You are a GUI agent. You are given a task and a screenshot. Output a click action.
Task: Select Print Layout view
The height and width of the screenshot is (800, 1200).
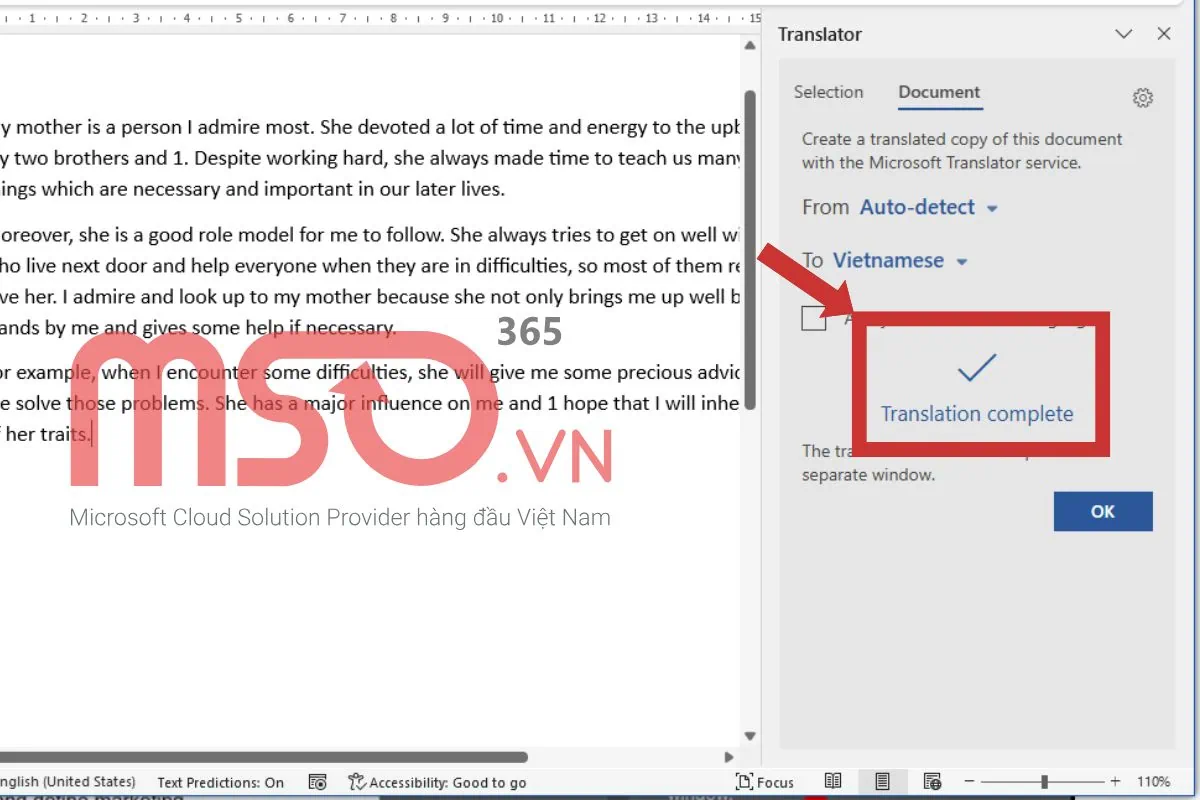[x=883, y=782]
